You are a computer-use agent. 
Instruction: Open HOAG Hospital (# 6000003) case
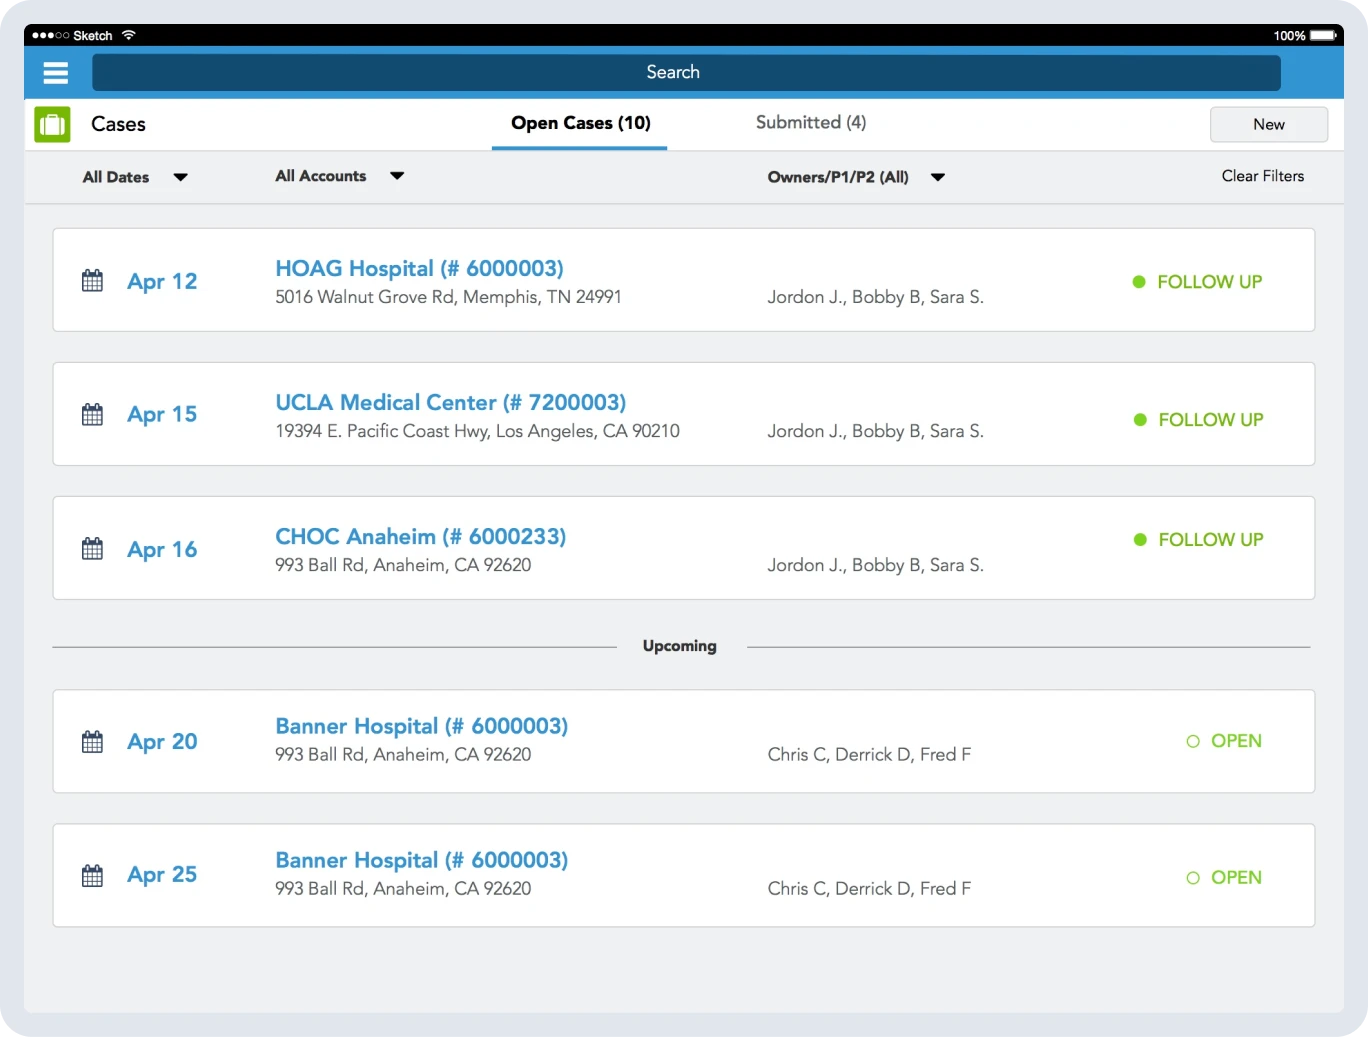tap(419, 268)
